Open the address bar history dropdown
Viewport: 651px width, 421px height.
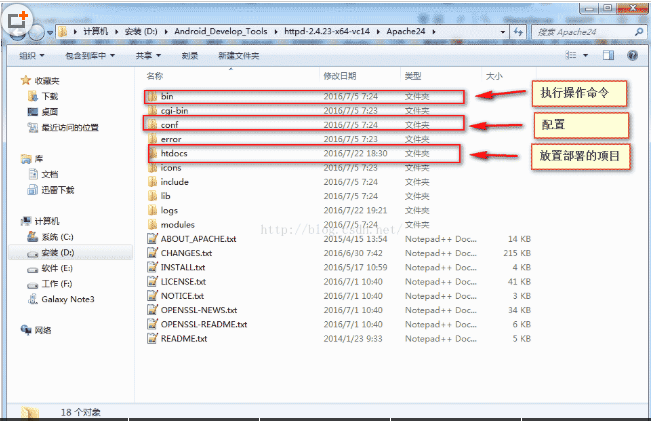tap(503, 32)
